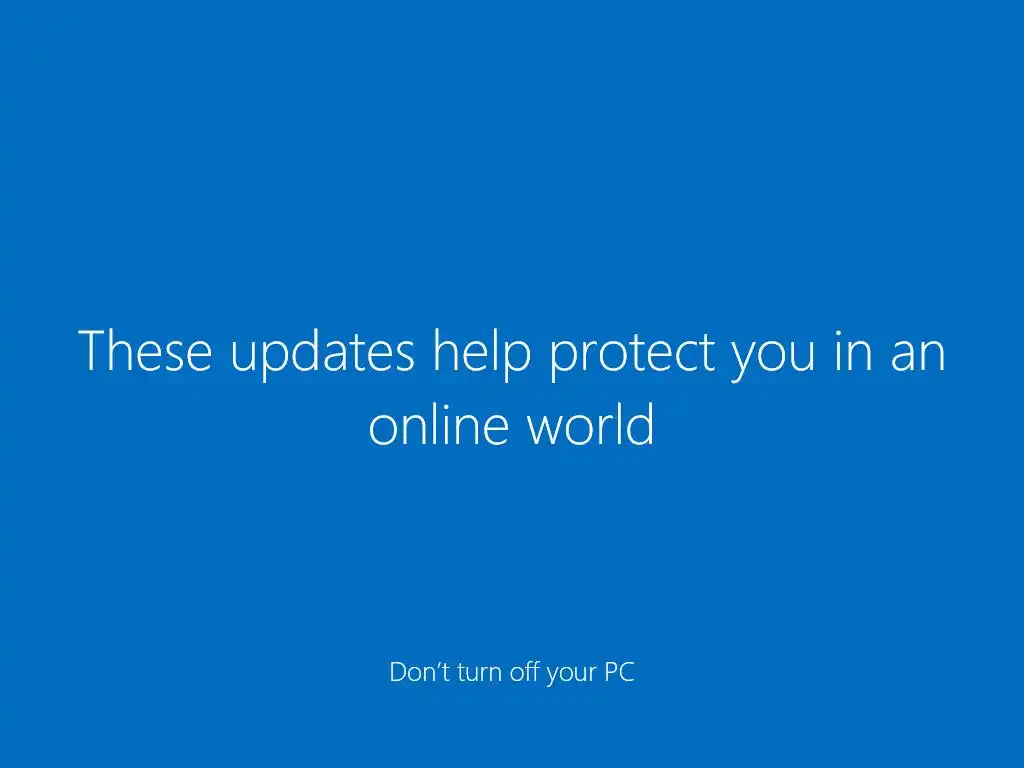
Task: Click the word "Don't" in the bottom message
Action: [x=419, y=672]
